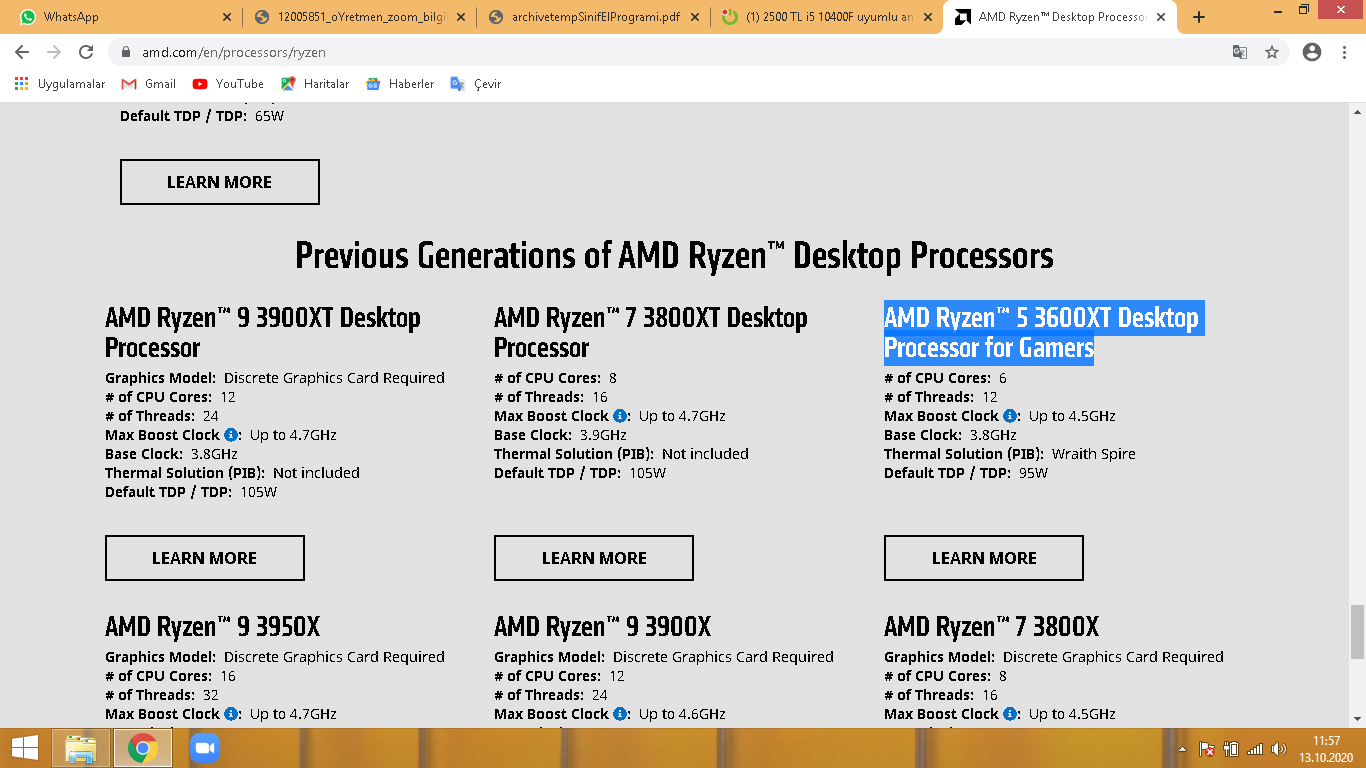1366x768 pixels.
Task: Open the YouTube bookmark
Action: tap(228, 84)
